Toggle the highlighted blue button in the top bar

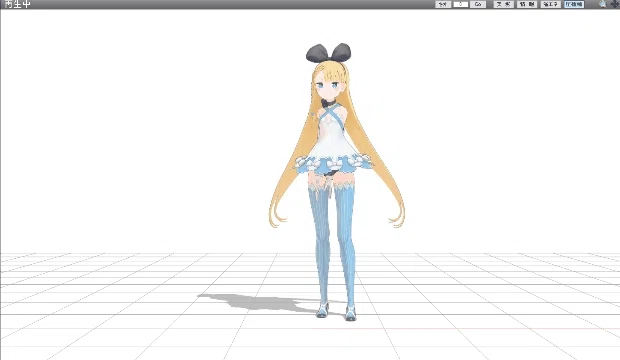click(x=574, y=4)
